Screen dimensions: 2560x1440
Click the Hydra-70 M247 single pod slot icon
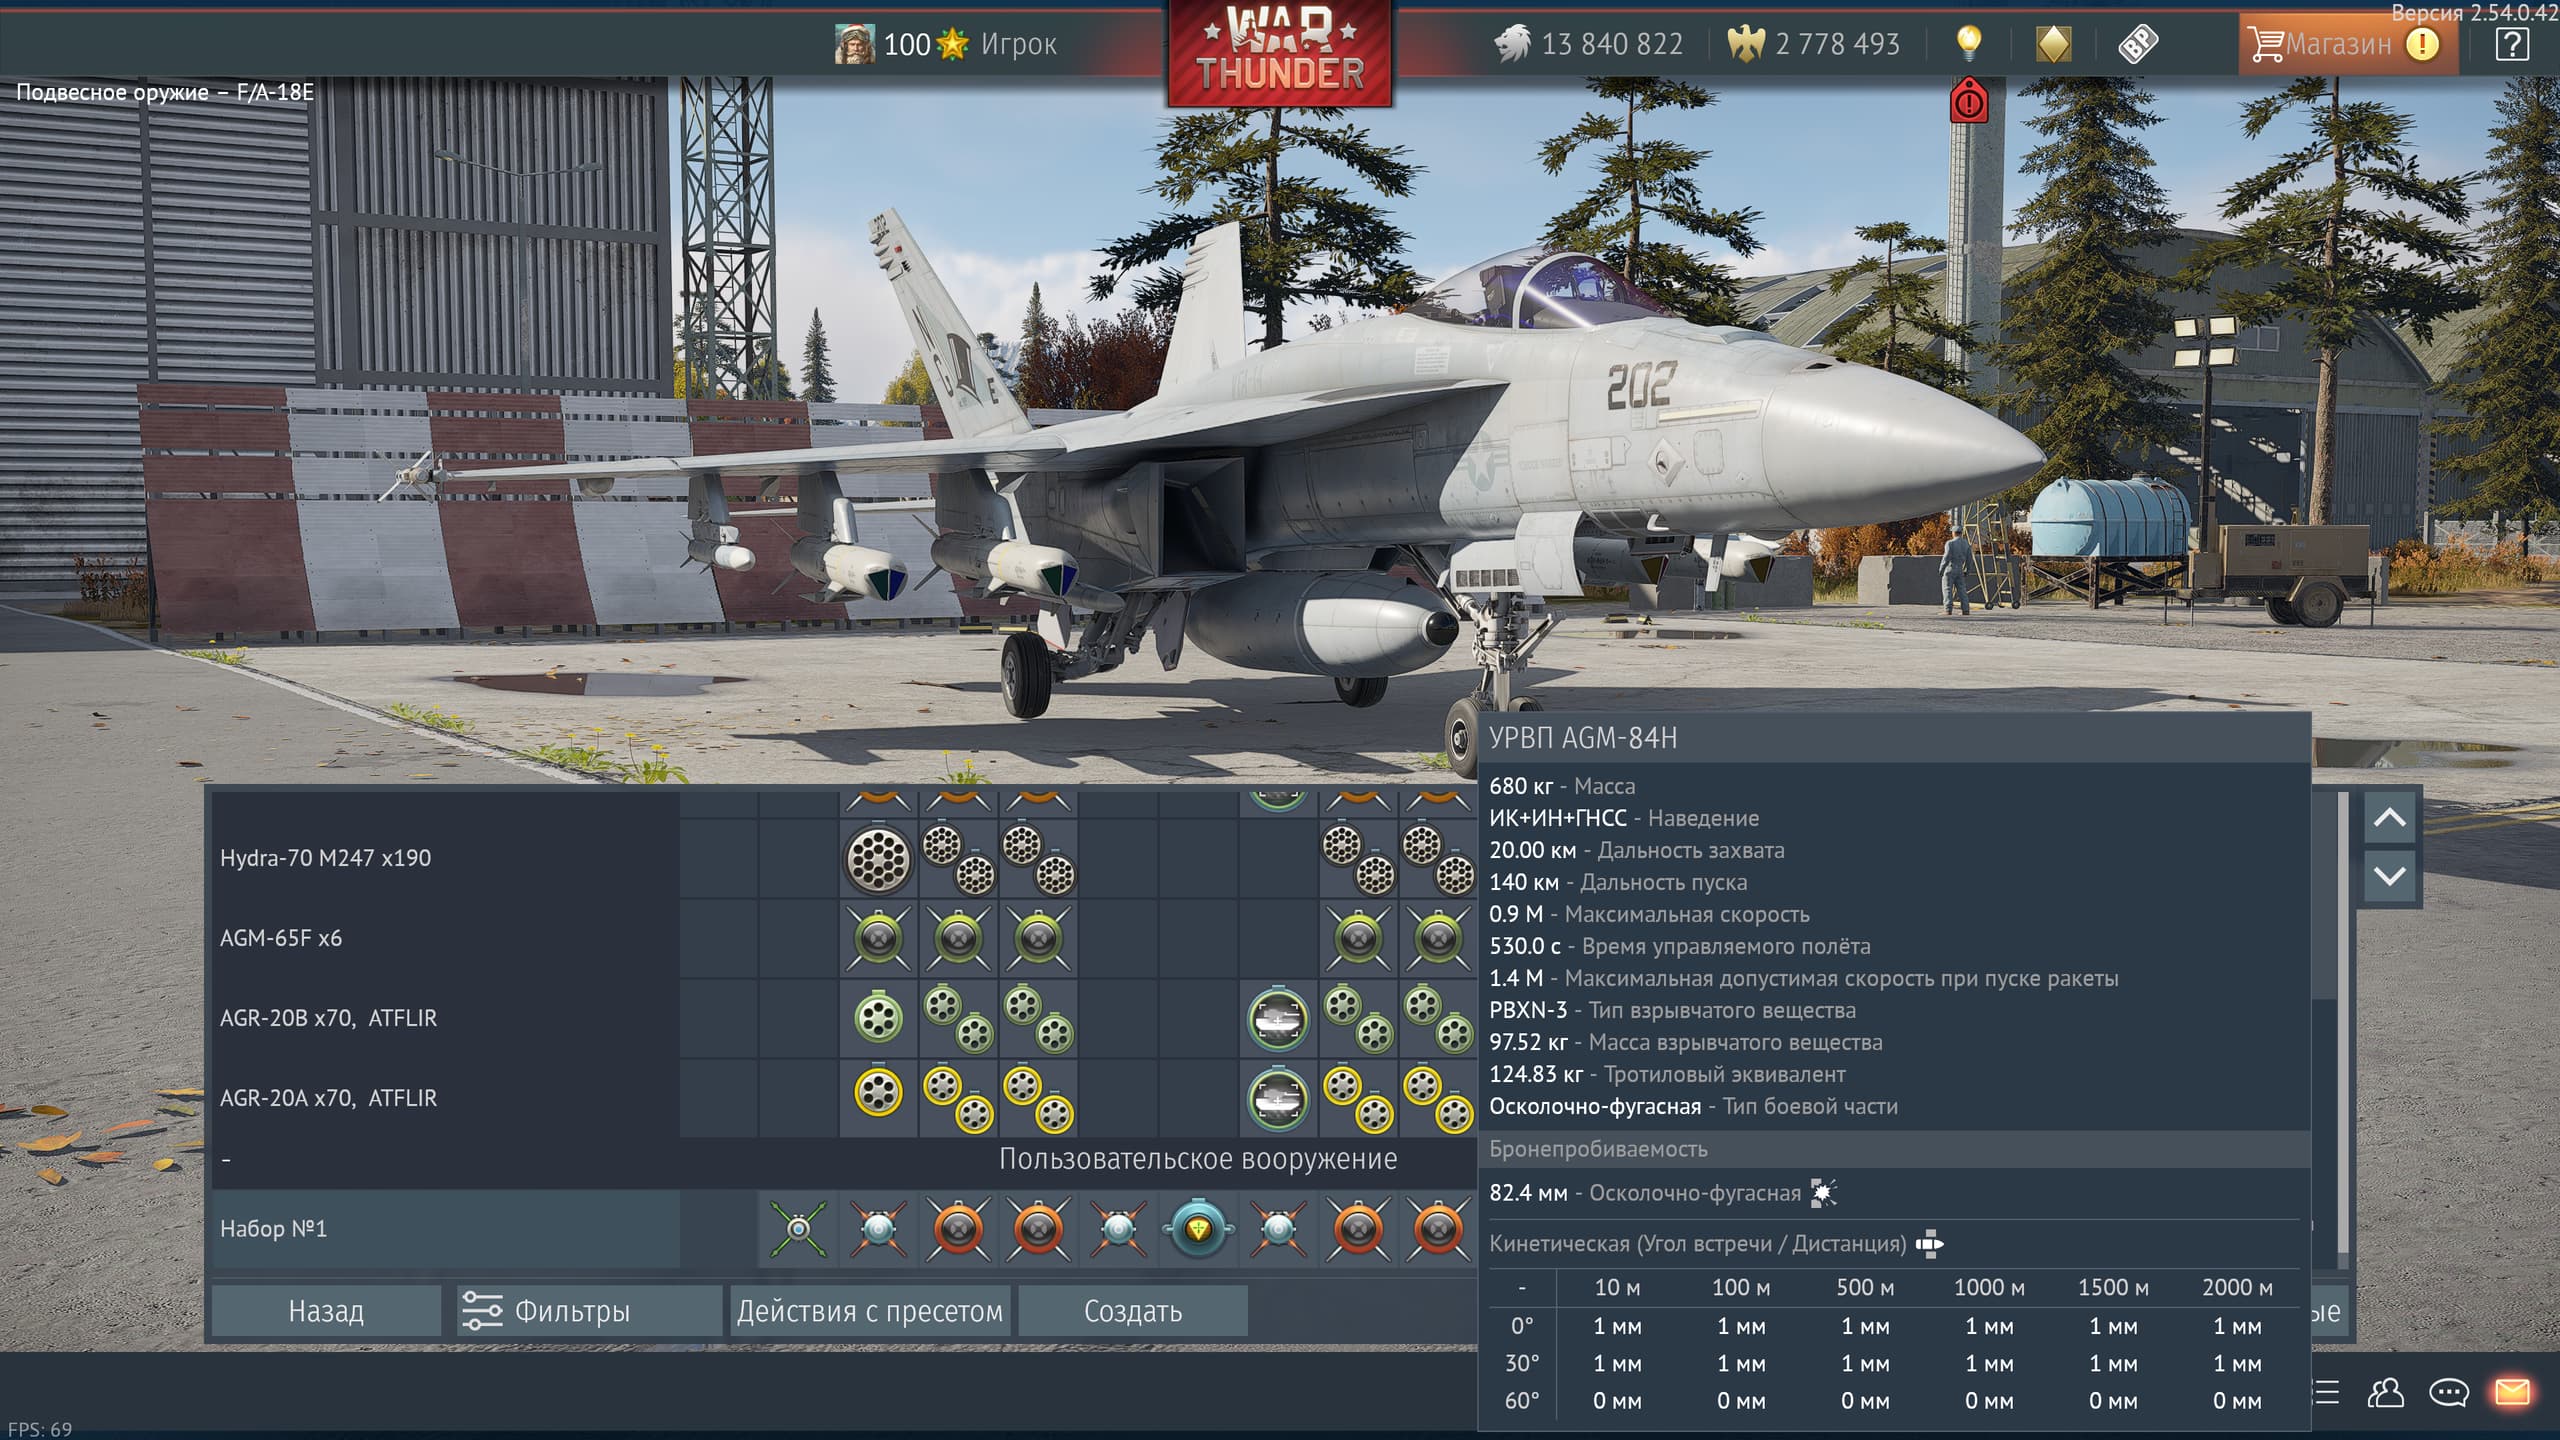(x=878, y=858)
